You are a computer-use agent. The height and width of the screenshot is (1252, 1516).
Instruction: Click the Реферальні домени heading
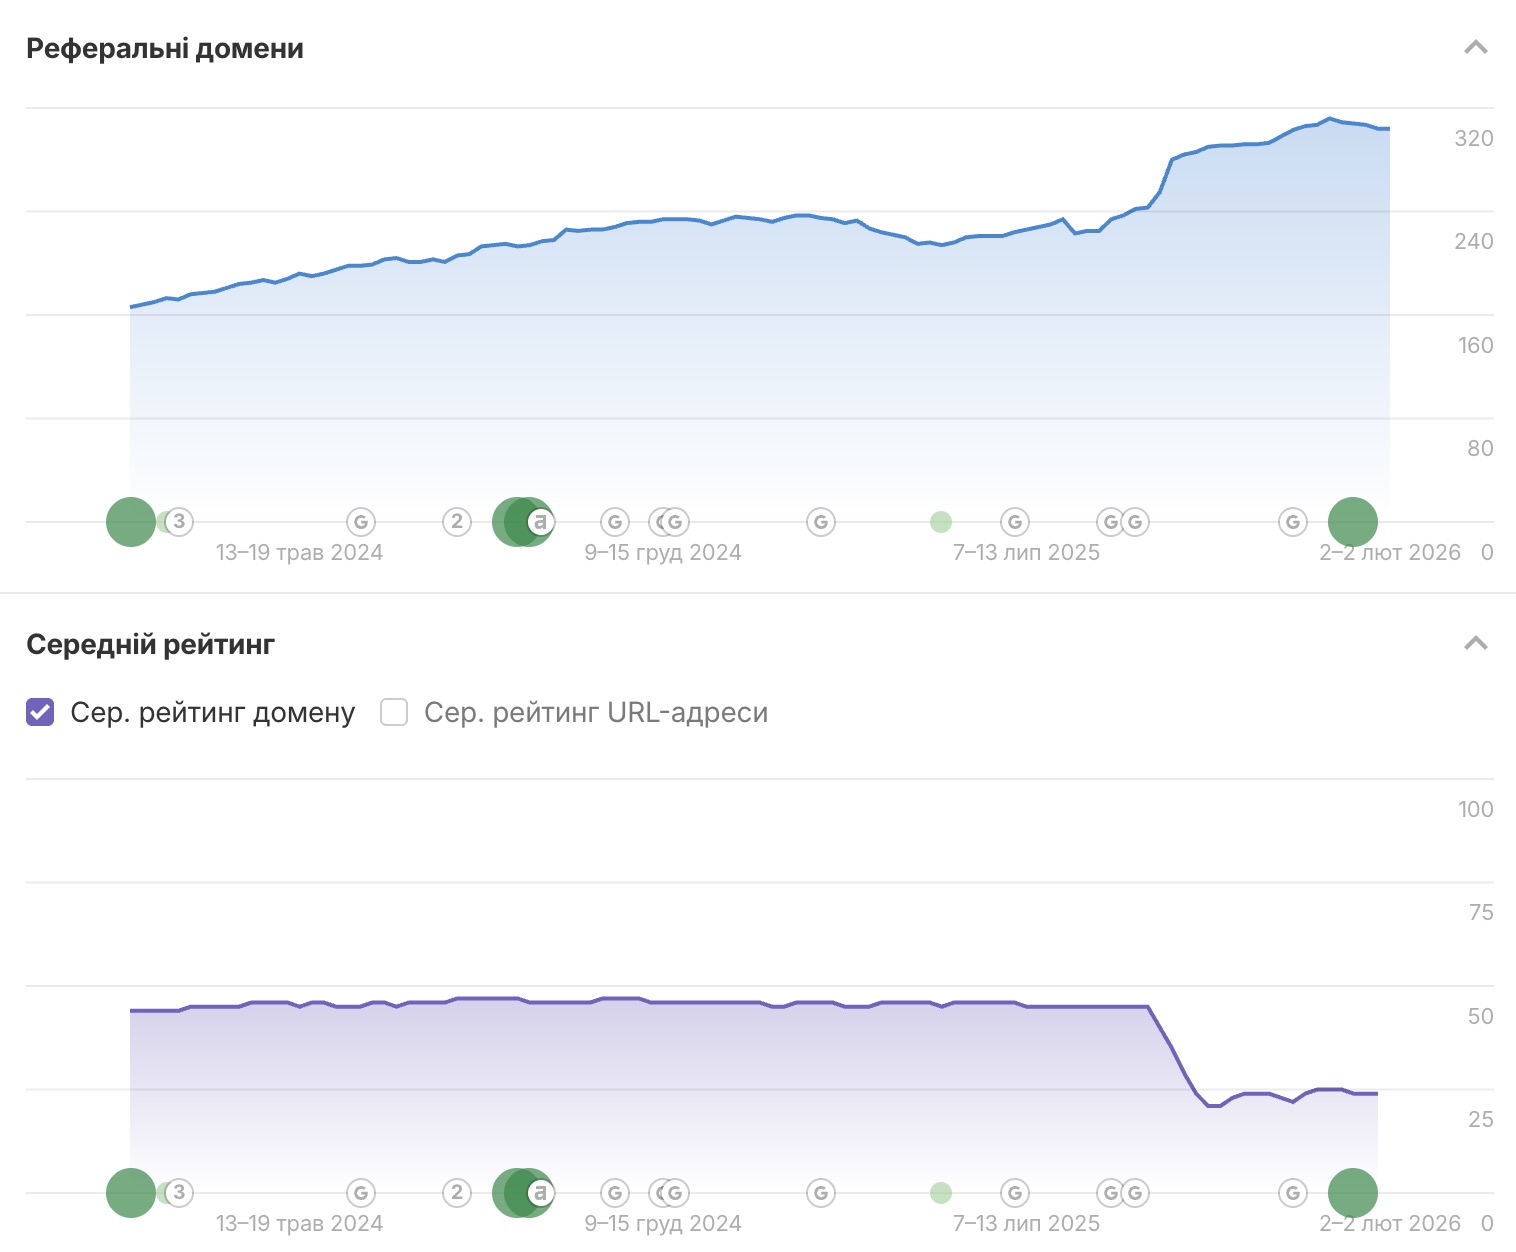[x=165, y=49]
